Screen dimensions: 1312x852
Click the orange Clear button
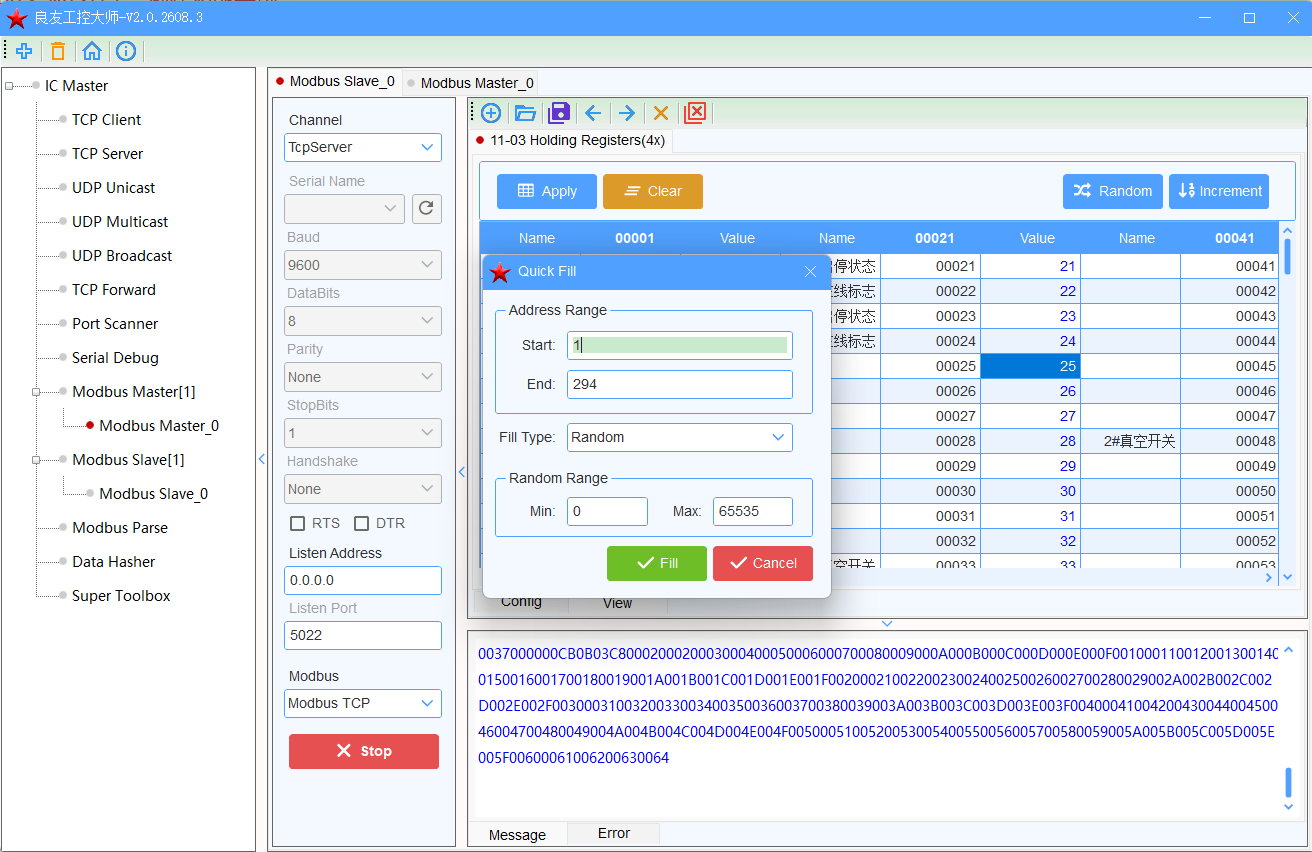(x=653, y=191)
